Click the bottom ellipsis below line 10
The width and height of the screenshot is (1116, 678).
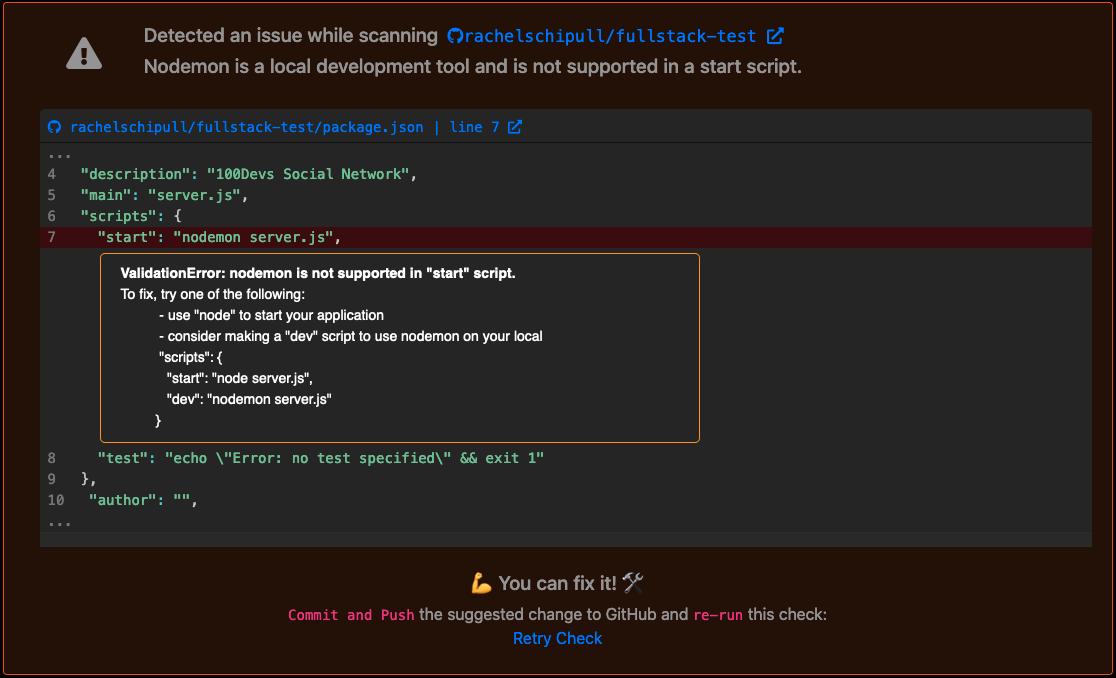59,522
